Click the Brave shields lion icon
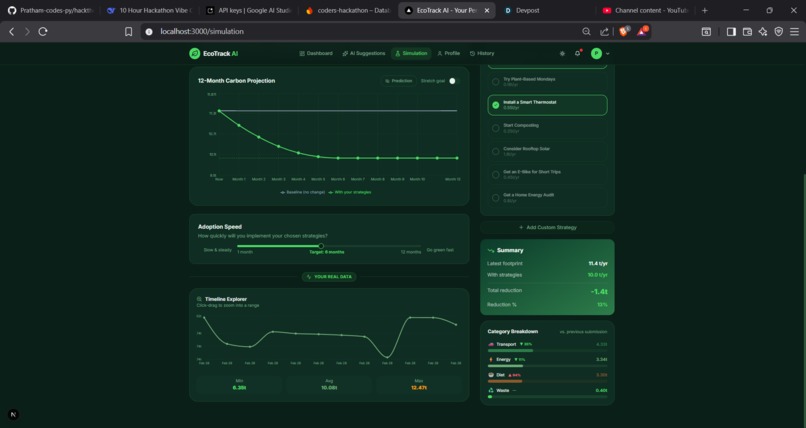The height and width of the screenshot is (428, 806). click(x=624, y=31)
